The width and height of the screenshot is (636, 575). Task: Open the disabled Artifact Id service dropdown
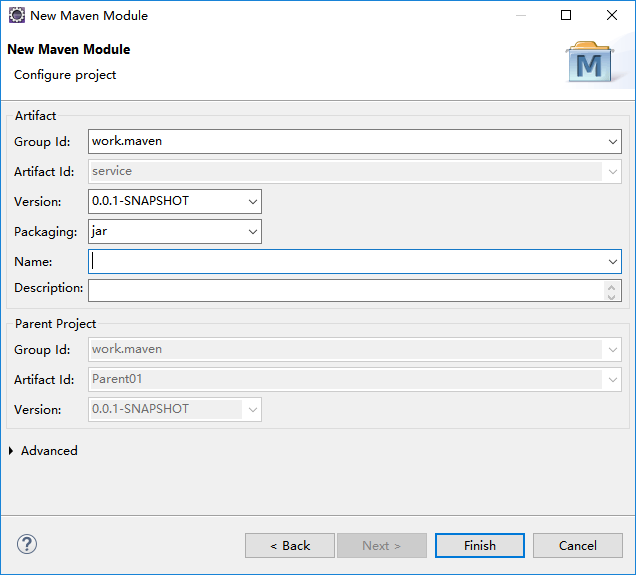click(612, 172)
